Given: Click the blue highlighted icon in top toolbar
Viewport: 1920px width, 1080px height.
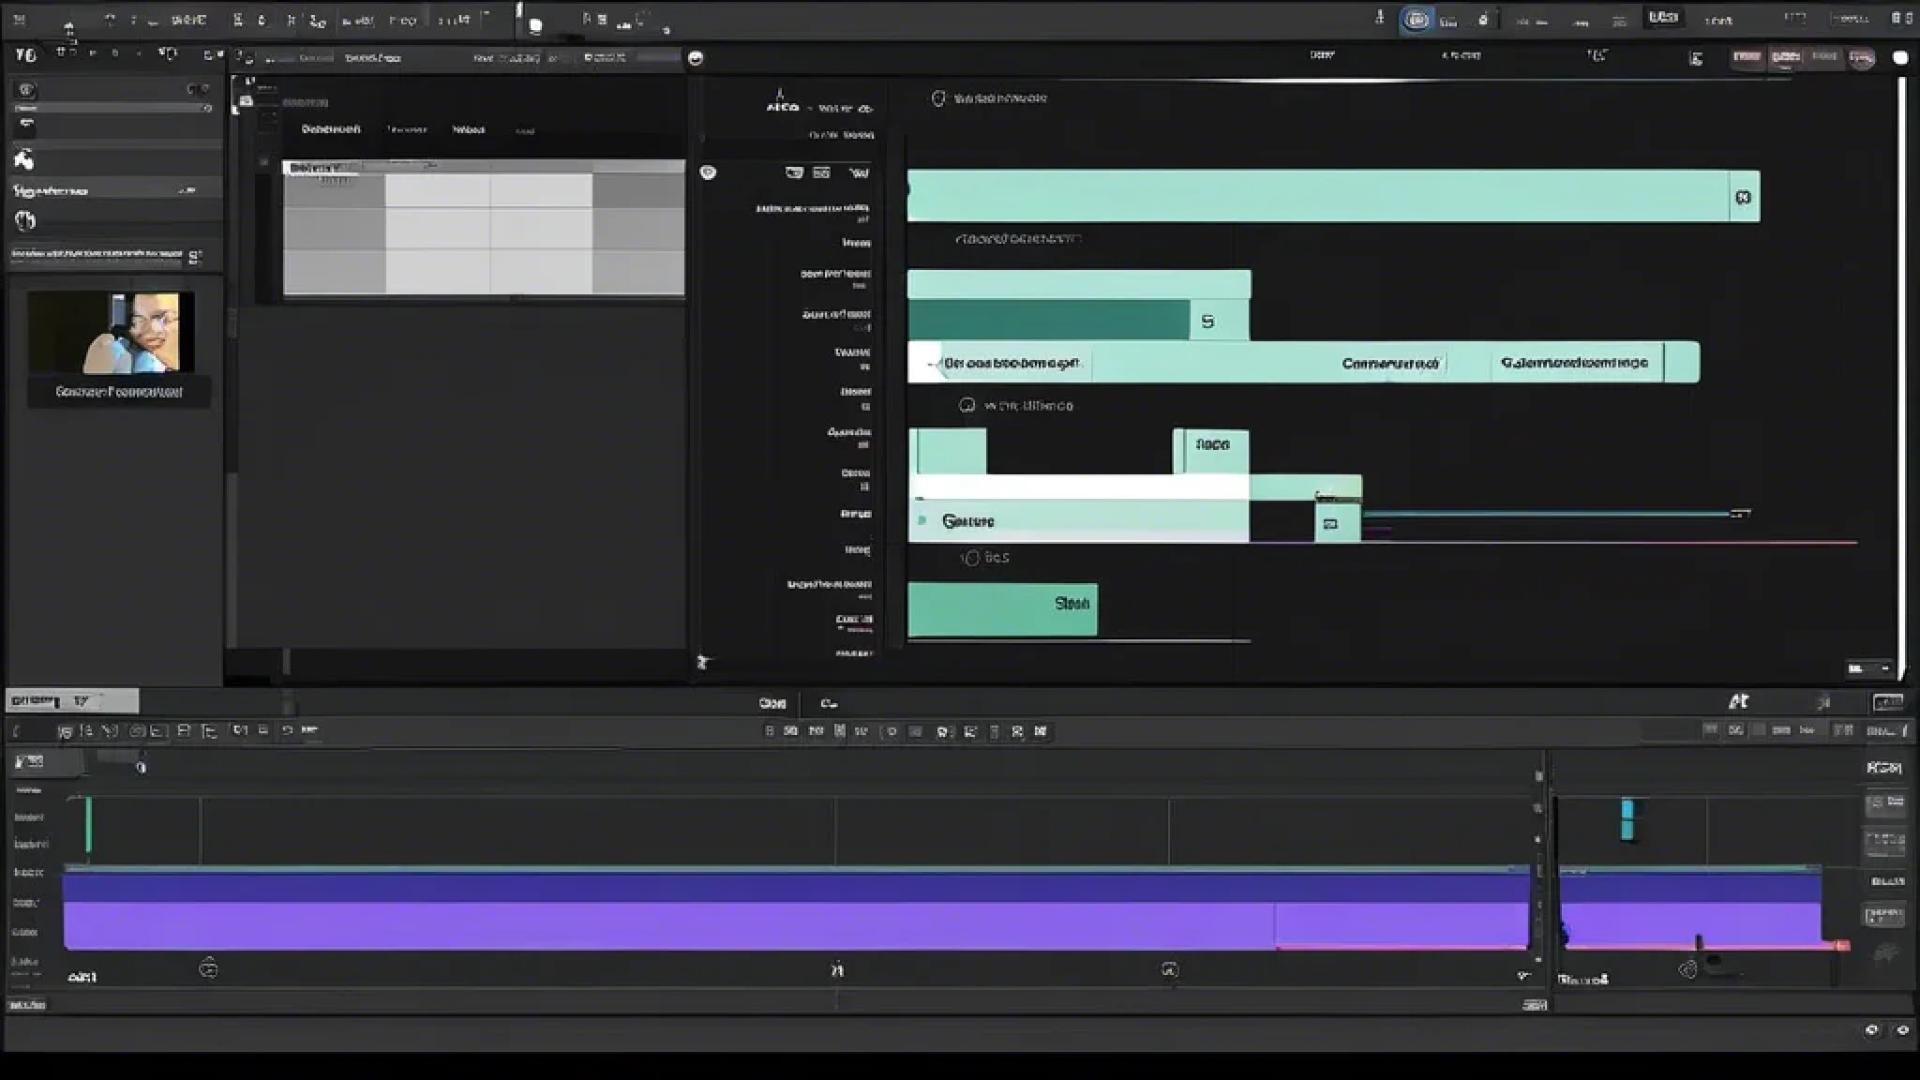Looking at the screenshot, I should [1416, 20].
